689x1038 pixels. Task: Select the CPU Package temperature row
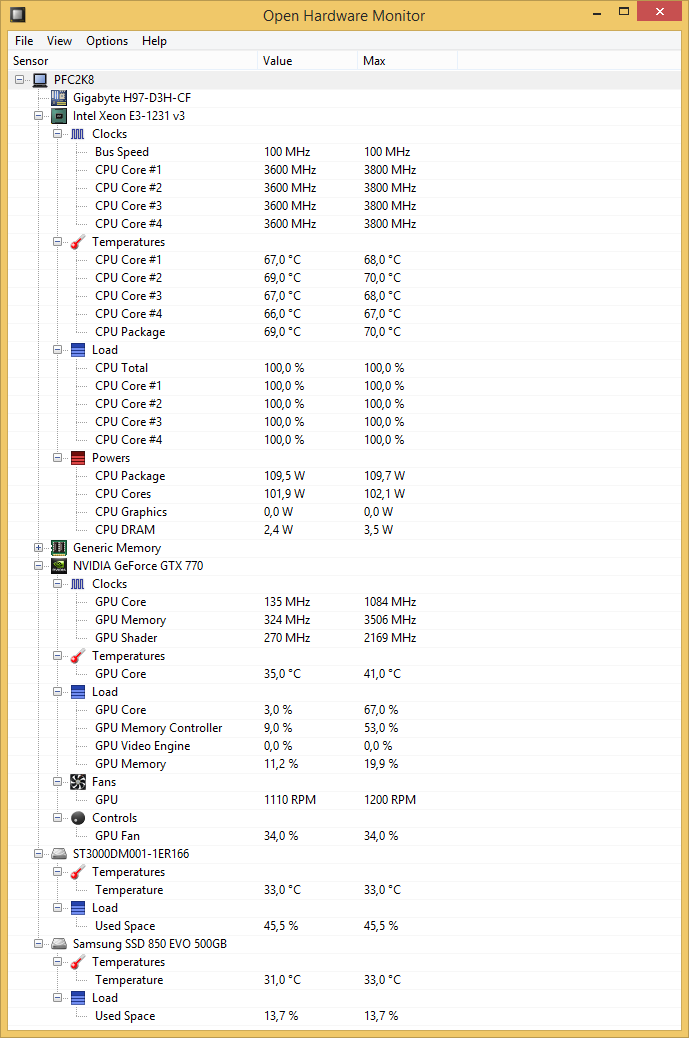click(344, 332)
